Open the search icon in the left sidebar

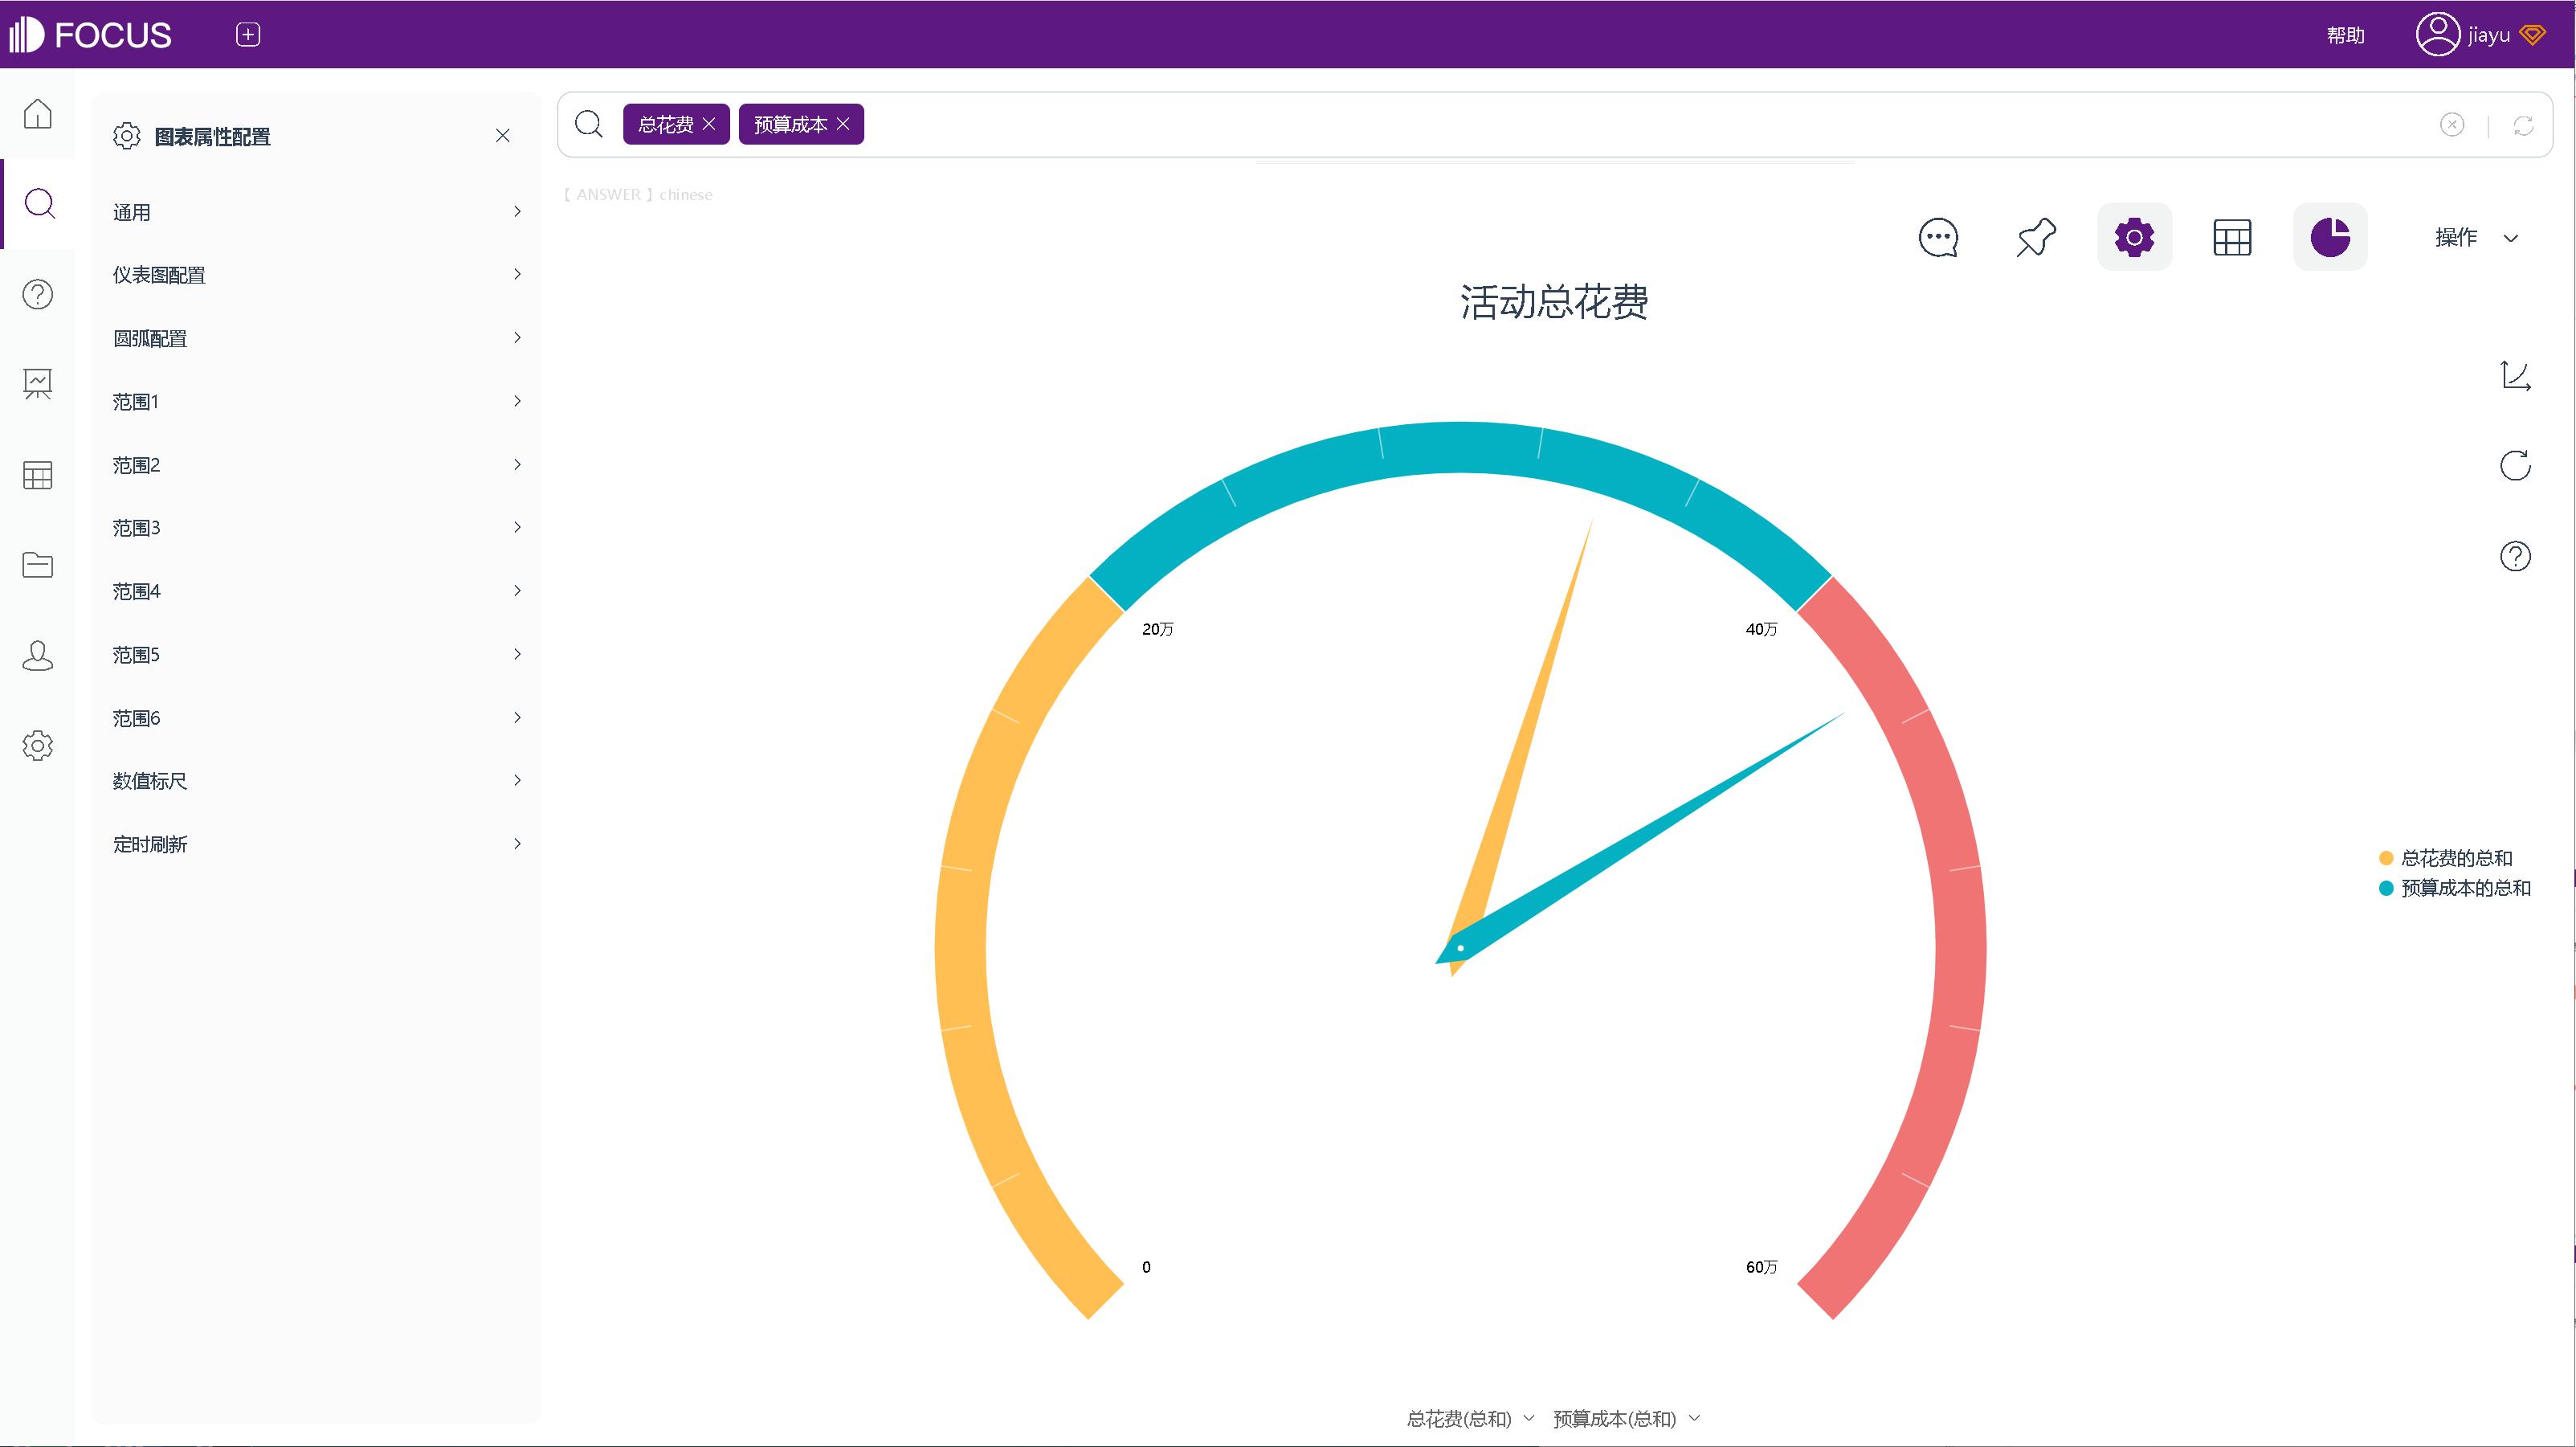[39, 204]
